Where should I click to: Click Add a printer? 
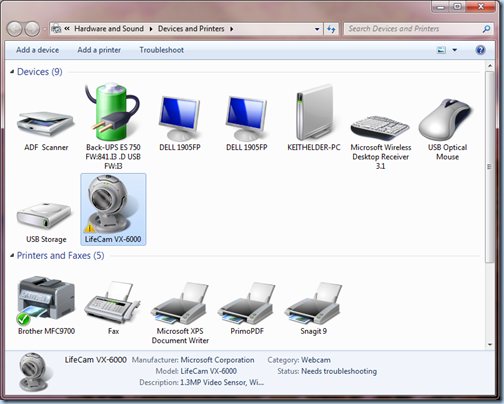[x=99, y=50]
